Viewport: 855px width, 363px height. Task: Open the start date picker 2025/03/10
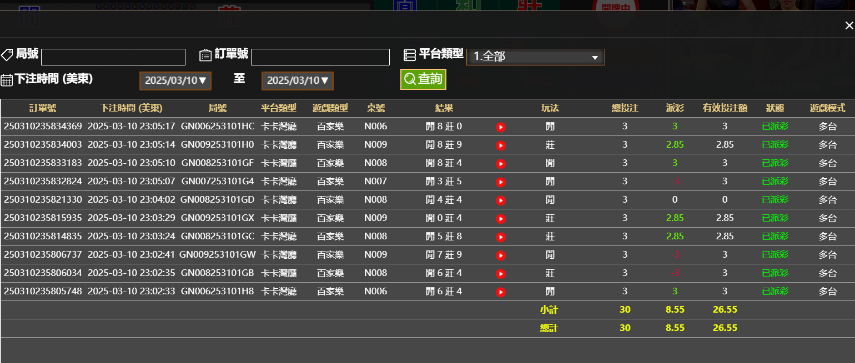click(x=176, y=81)
